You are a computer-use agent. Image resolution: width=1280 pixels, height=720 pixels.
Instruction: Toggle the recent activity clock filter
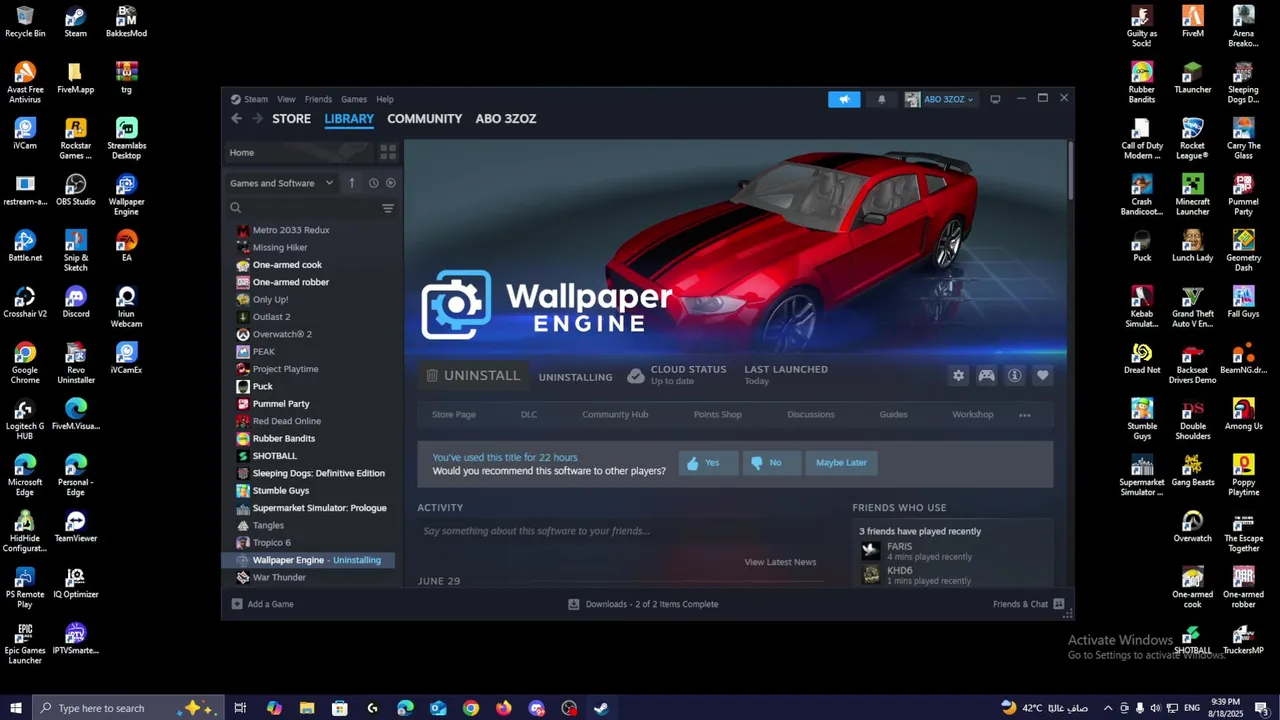click(373, 183)
